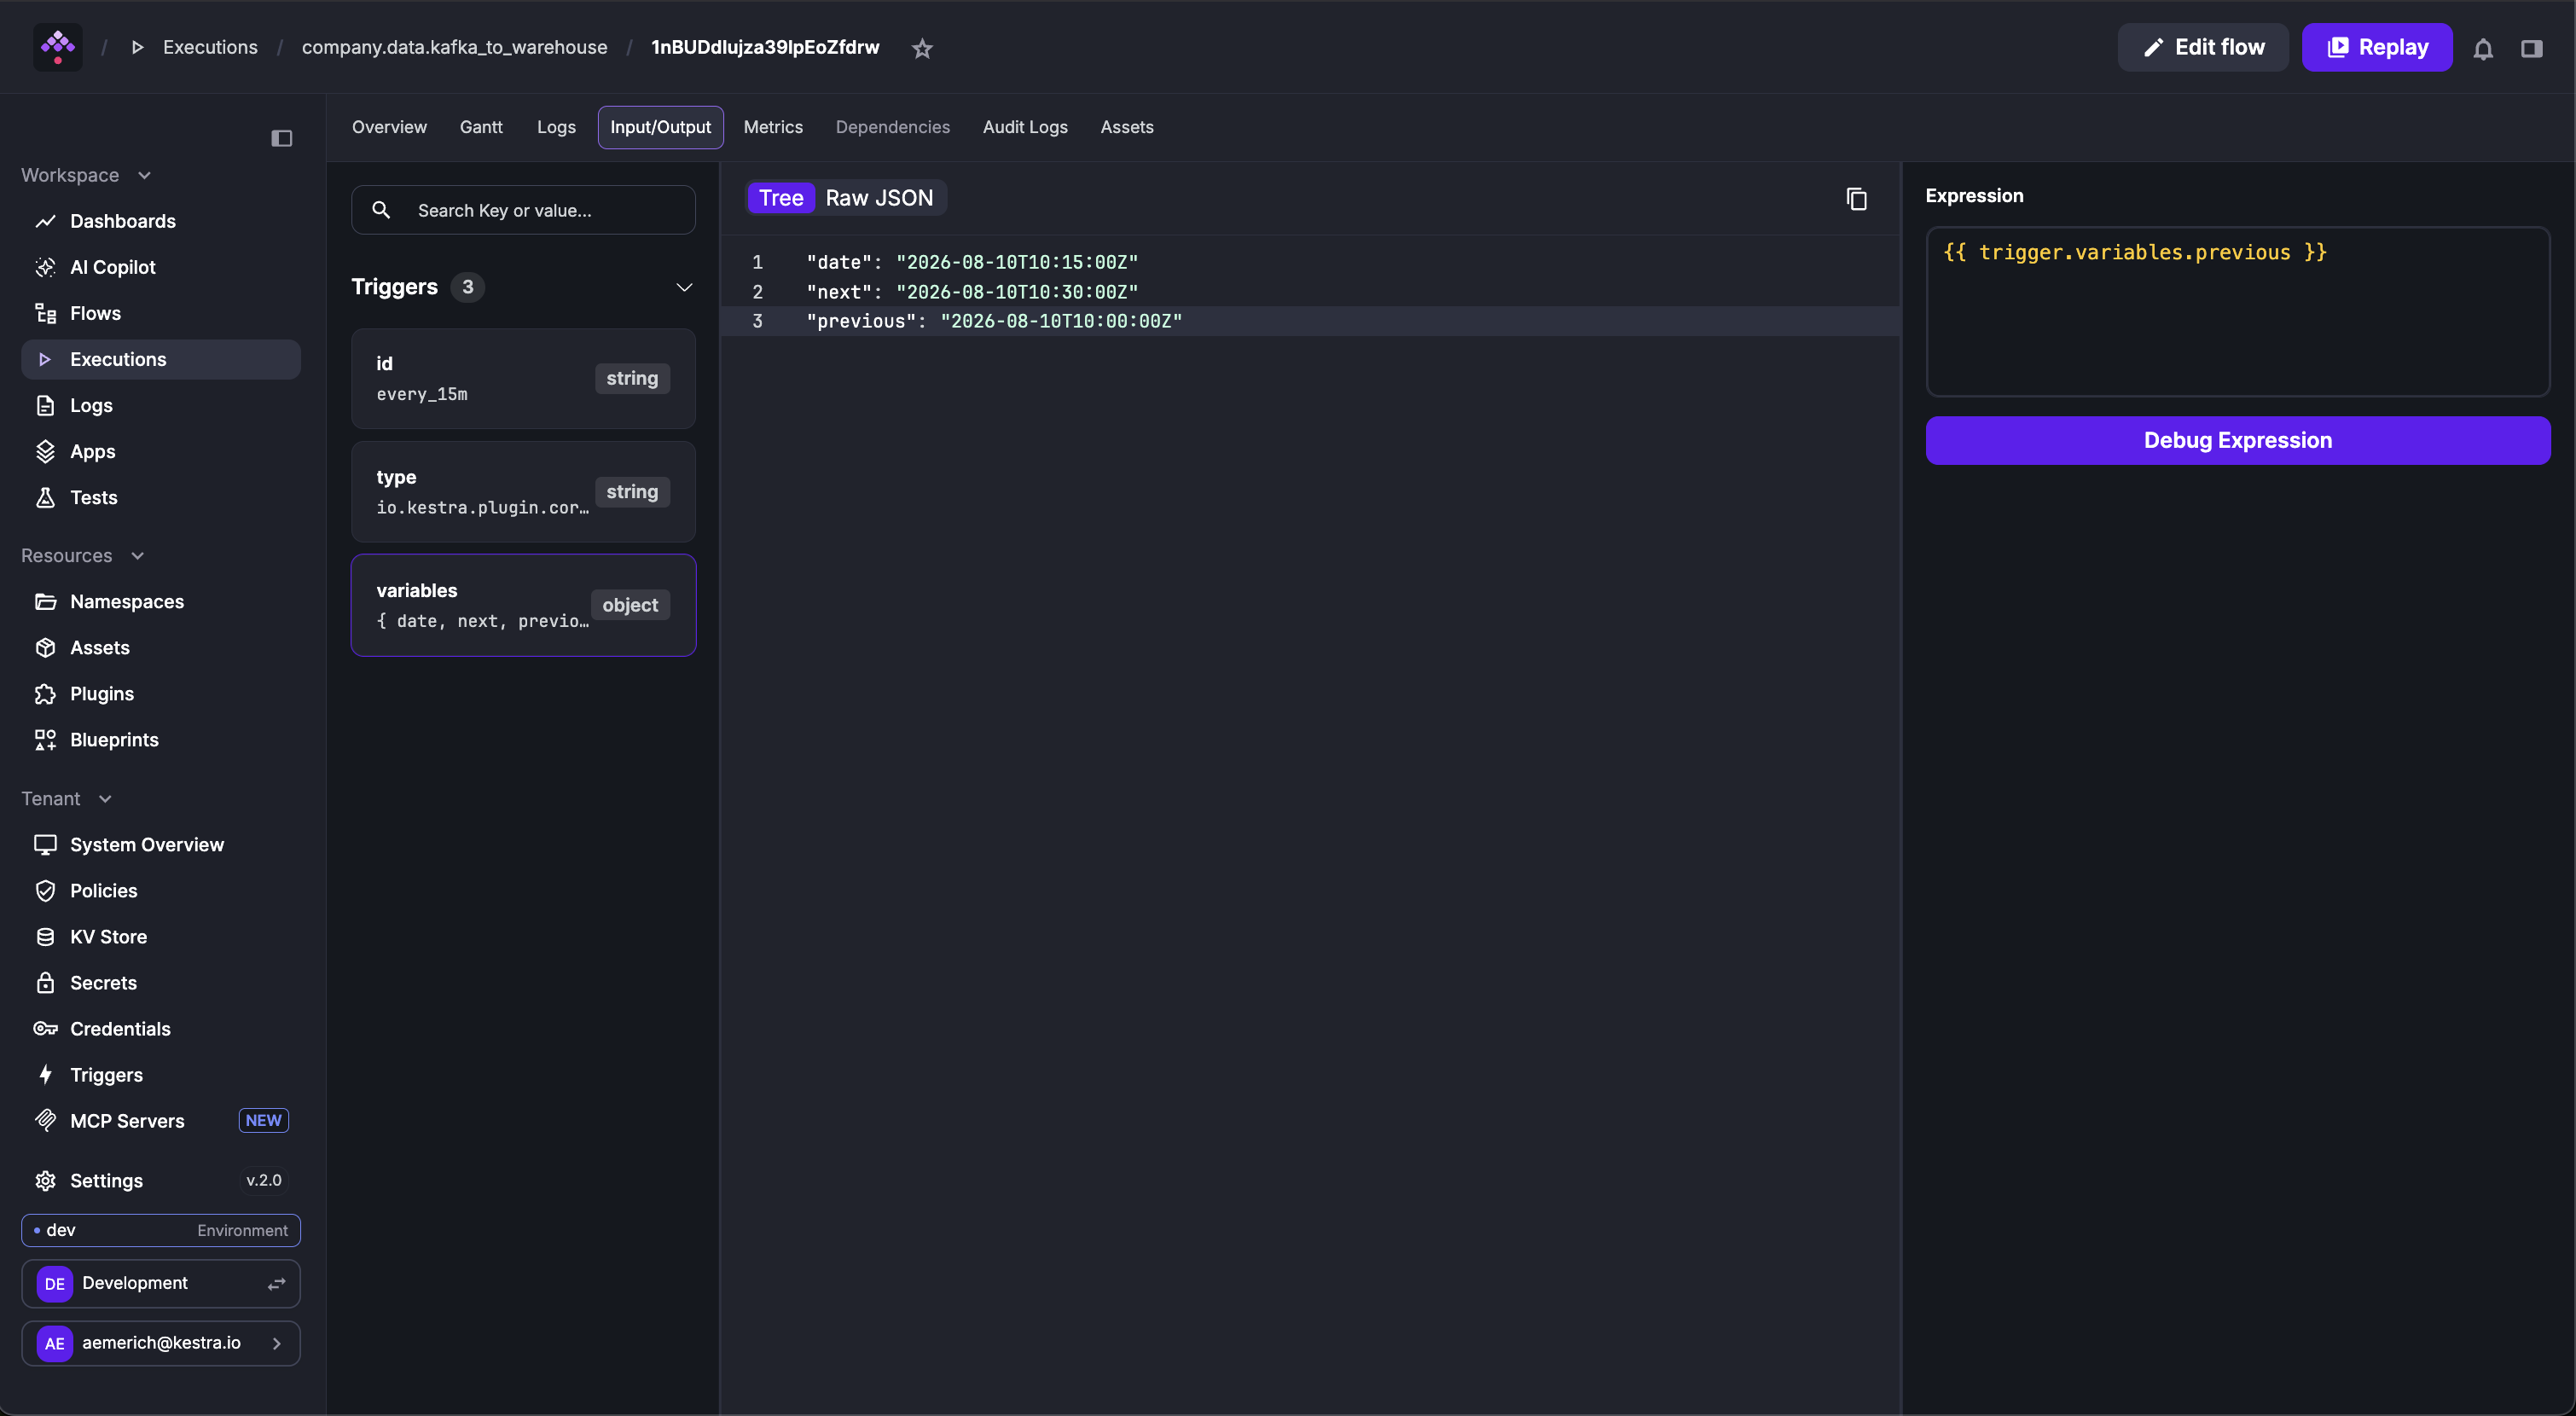The height and width of the screenshot is (1416, 2576).
Task: Open Blueprints page
Action: 160,739
